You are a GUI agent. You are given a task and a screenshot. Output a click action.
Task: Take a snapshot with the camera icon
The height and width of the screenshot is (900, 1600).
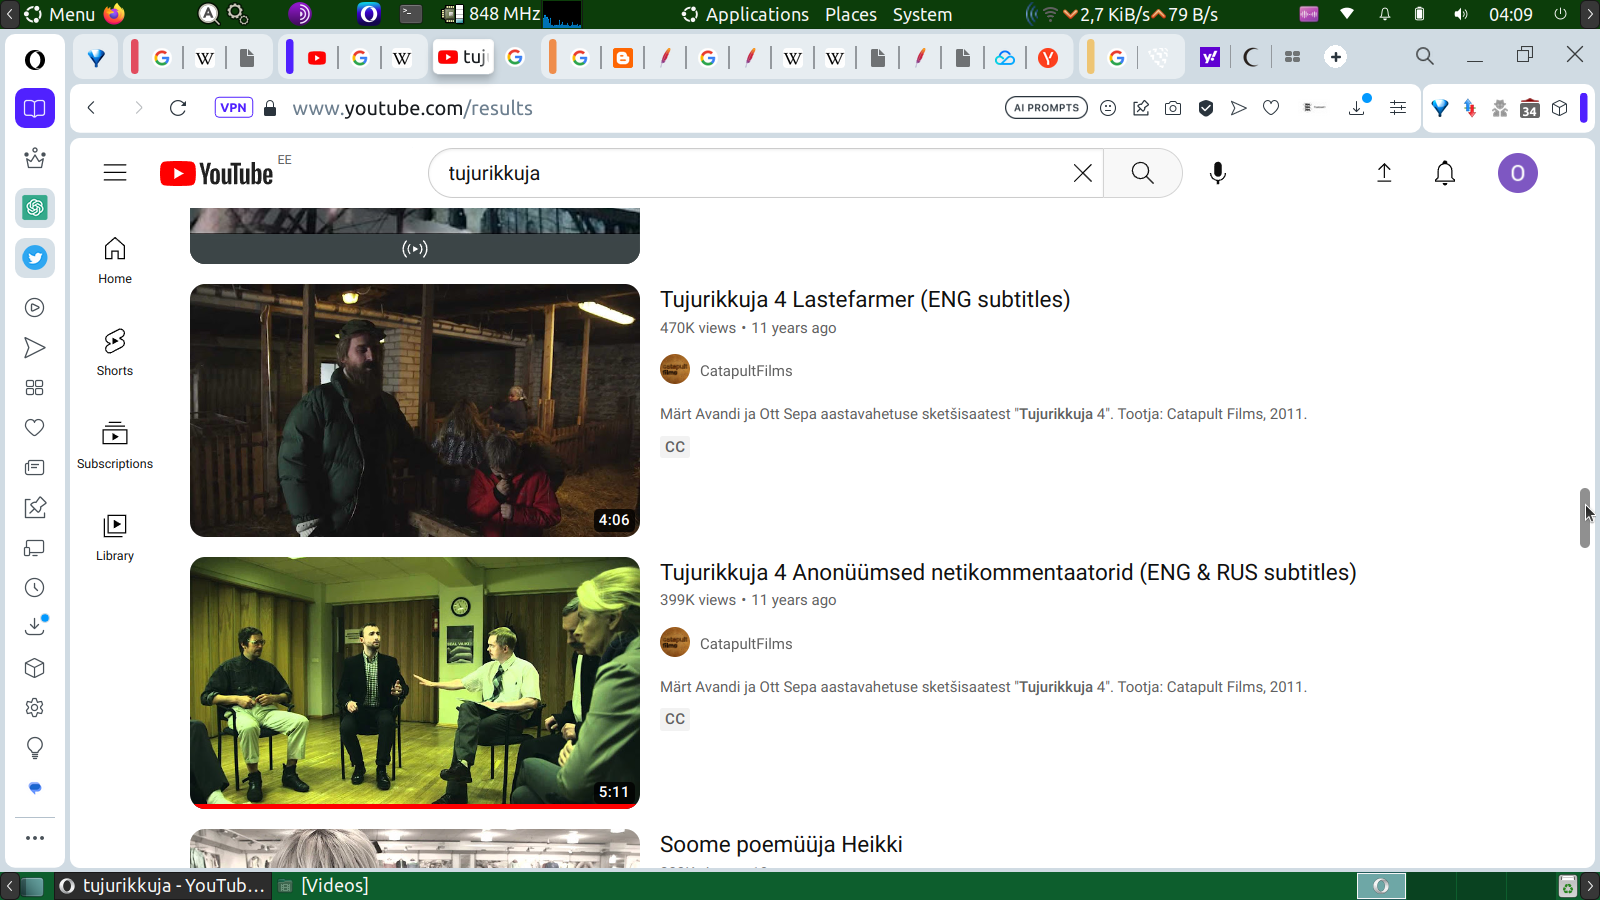[x=1173, y=108]
